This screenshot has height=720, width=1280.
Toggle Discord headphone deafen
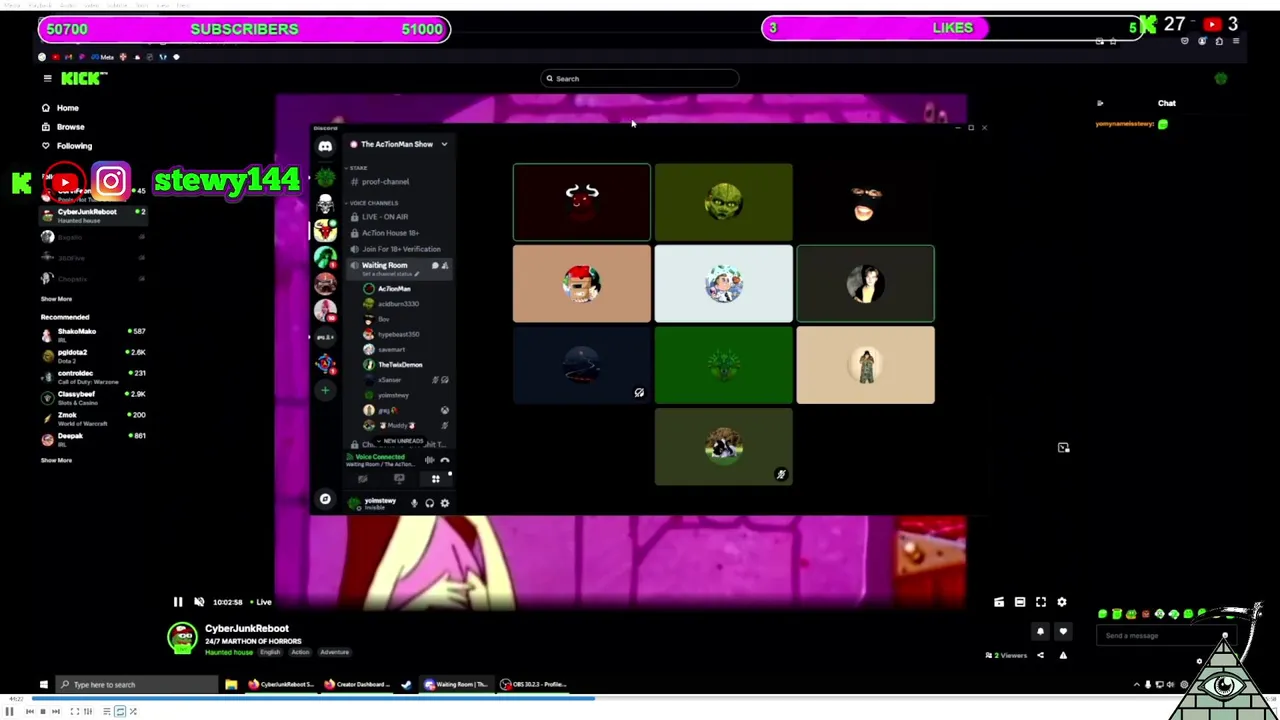point(429,503)
